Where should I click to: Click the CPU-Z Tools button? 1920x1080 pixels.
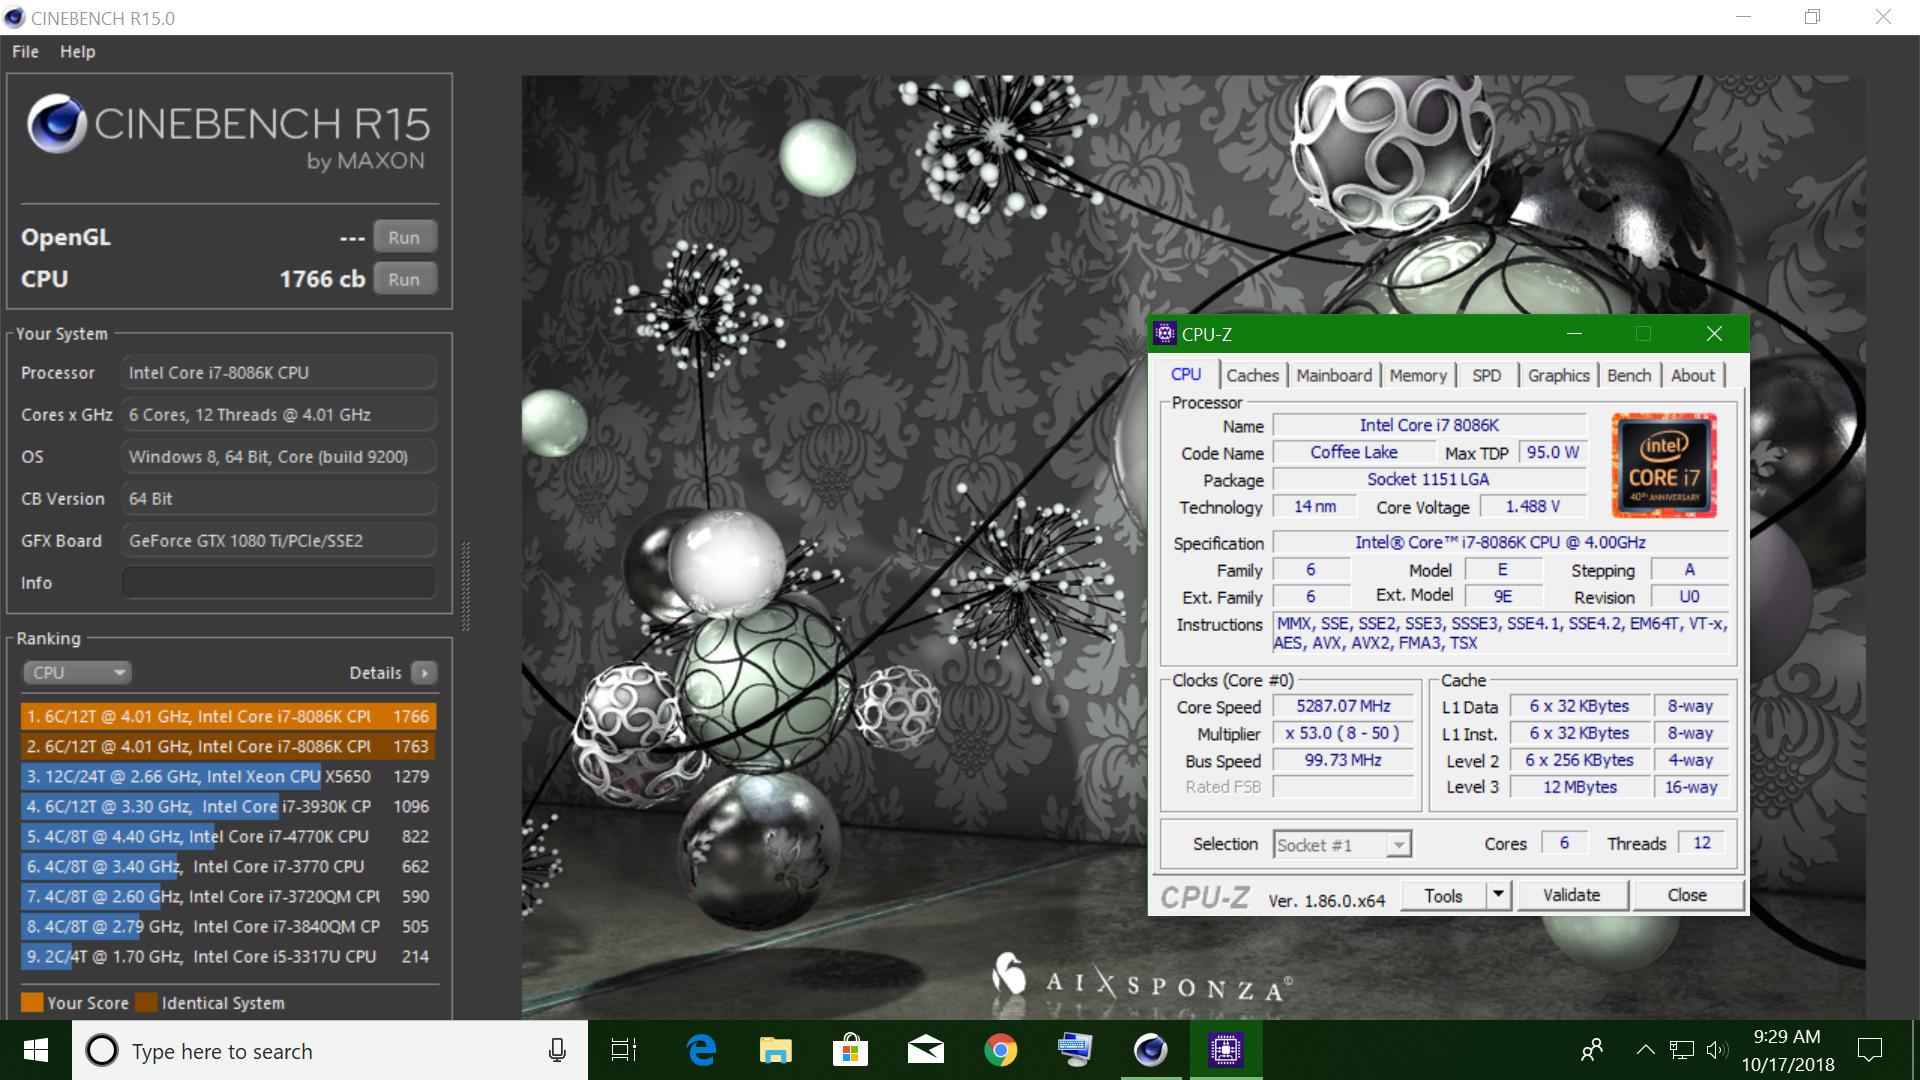coord(1443,896)
